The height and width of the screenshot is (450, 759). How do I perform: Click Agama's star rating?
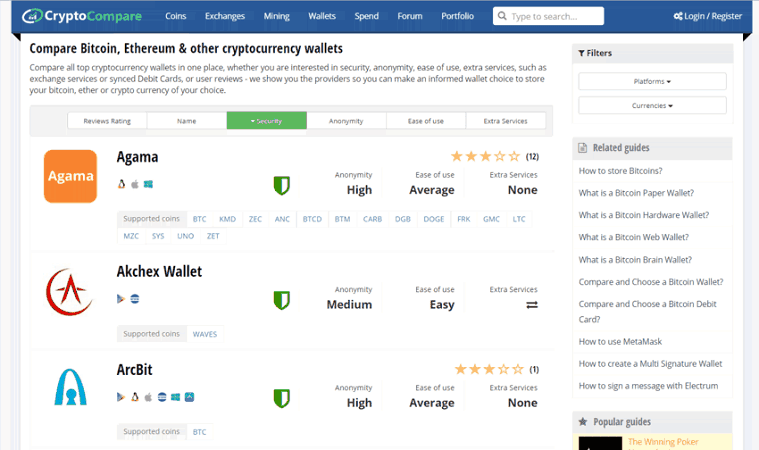[x=486, y=156]
